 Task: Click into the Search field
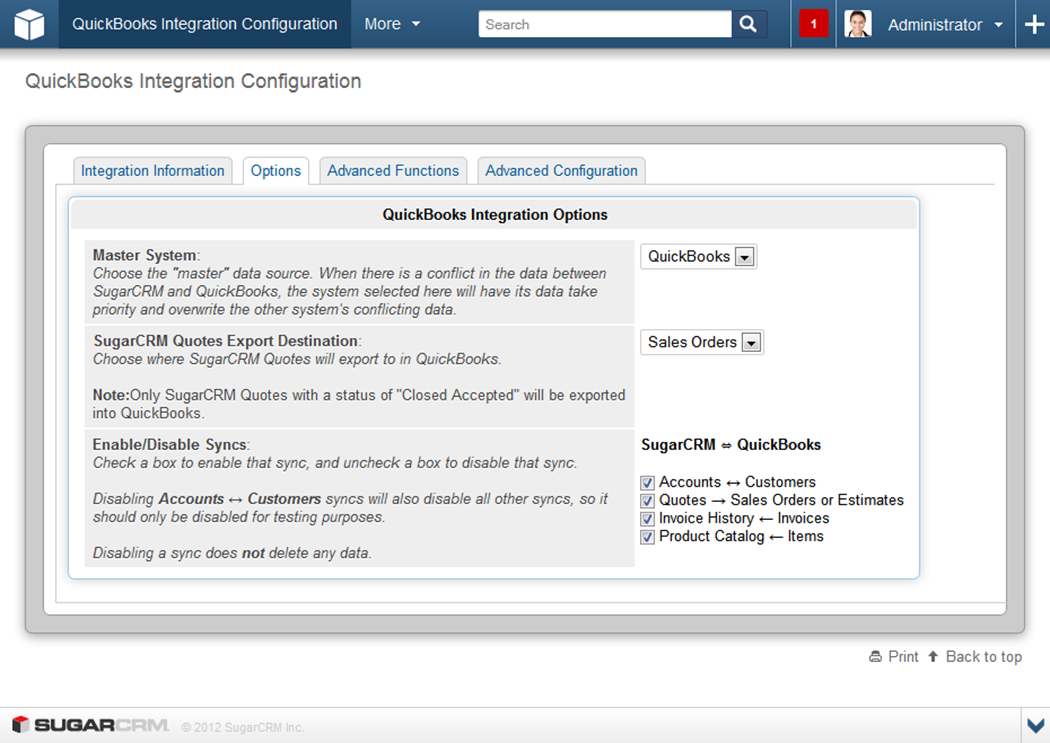(x=605, y=24)
